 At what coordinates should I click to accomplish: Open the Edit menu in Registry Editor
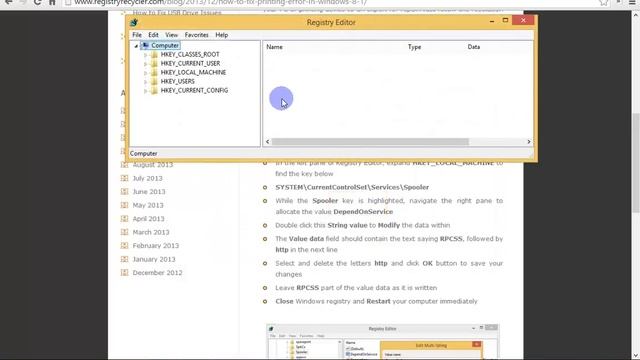(153, 35)
